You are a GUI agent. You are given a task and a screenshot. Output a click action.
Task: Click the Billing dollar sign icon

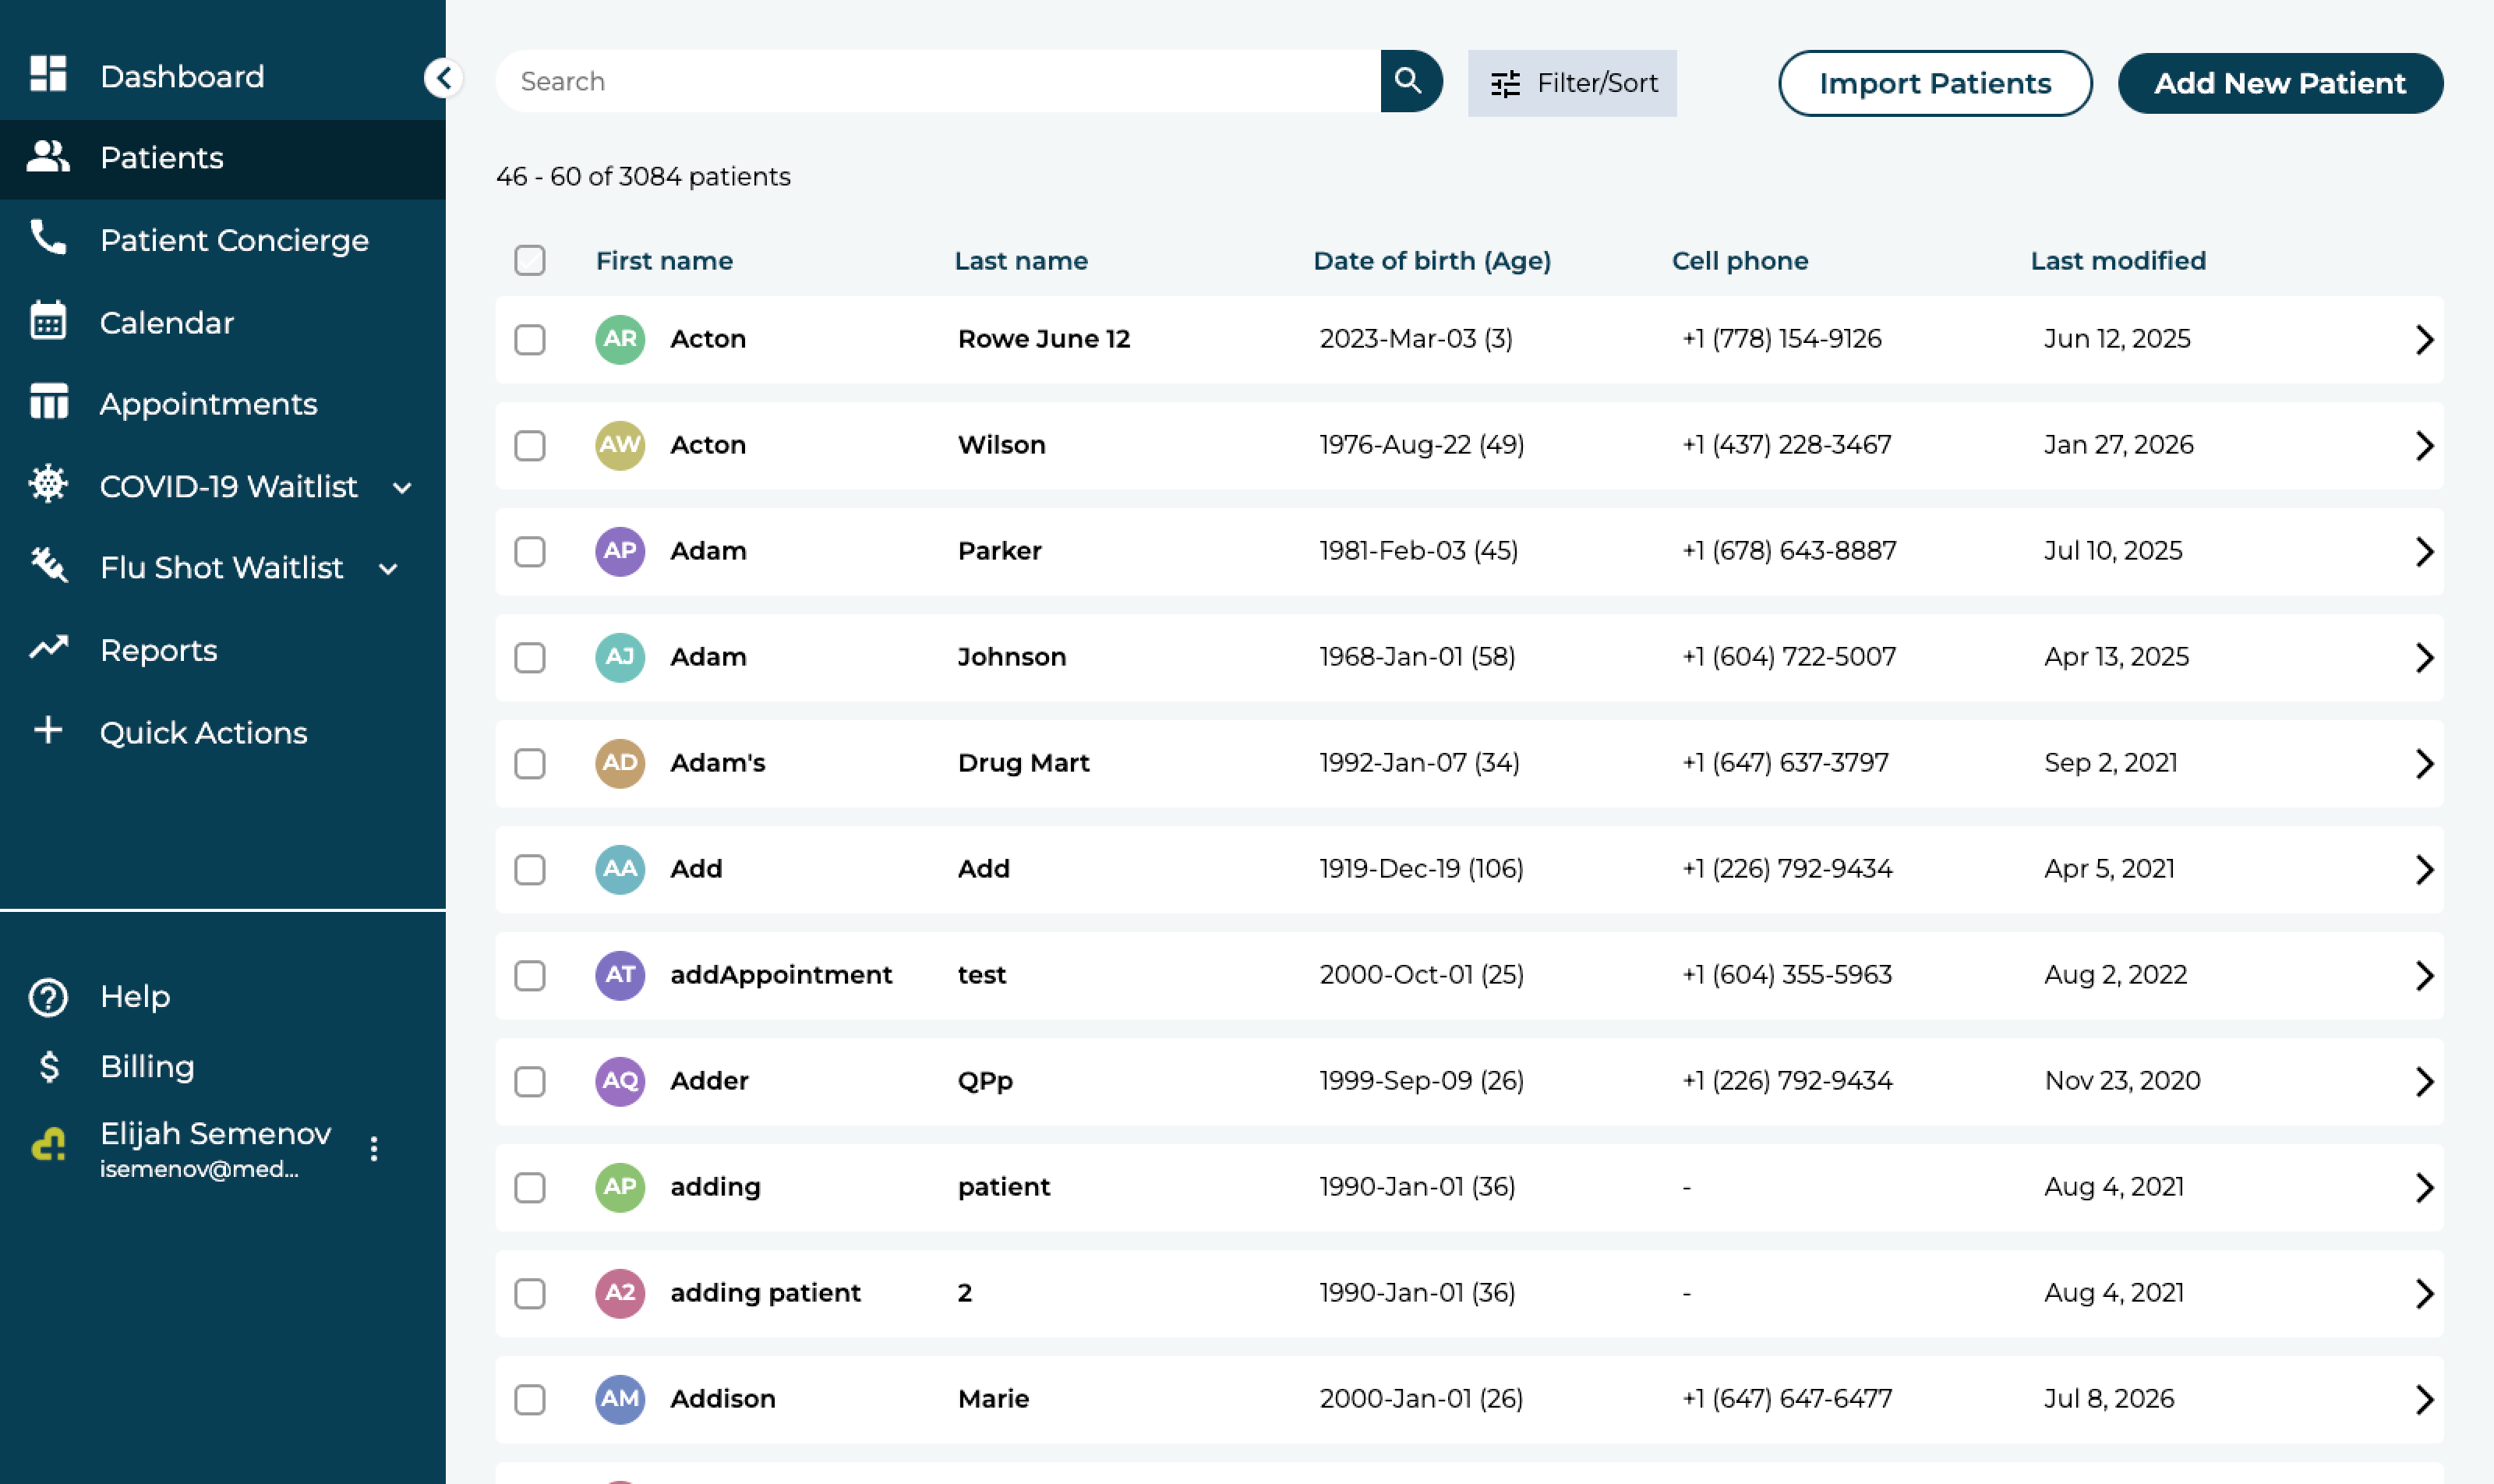click(48, 1066)
